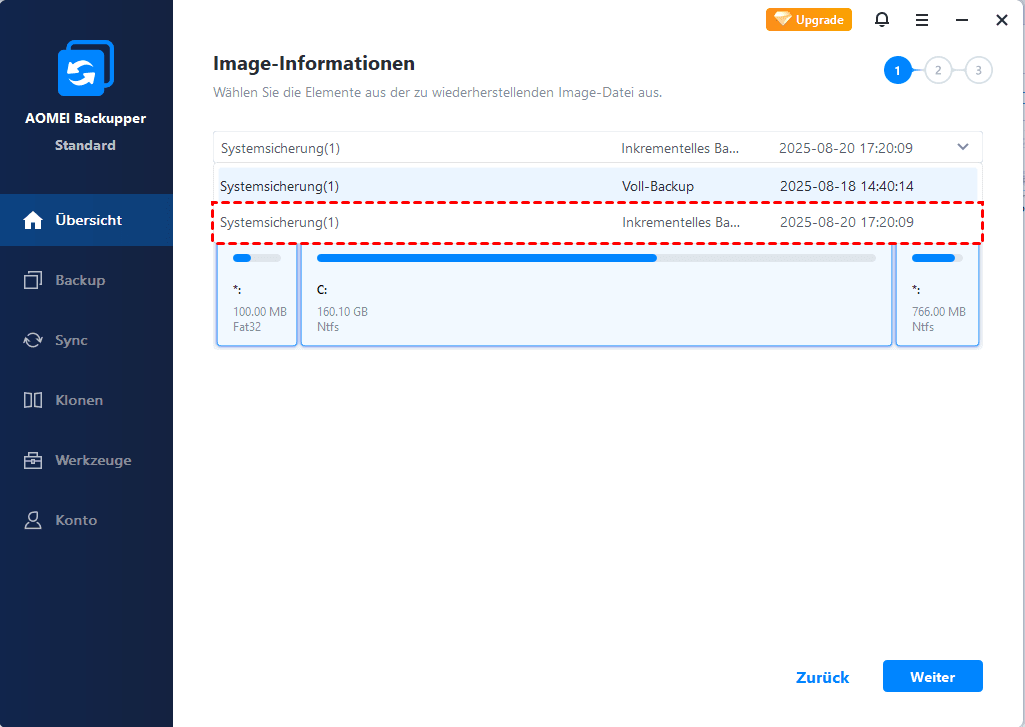Screen dimensions: 1025x727
Task: Click the Standard edition label
Action: (85, 145)
